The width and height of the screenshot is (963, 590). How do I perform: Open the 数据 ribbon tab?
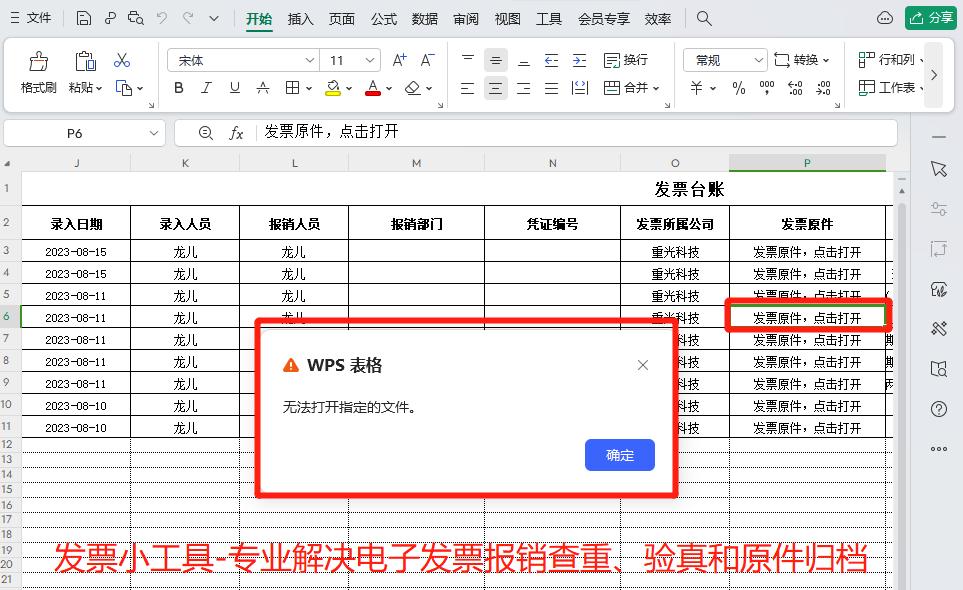(423, 17)
